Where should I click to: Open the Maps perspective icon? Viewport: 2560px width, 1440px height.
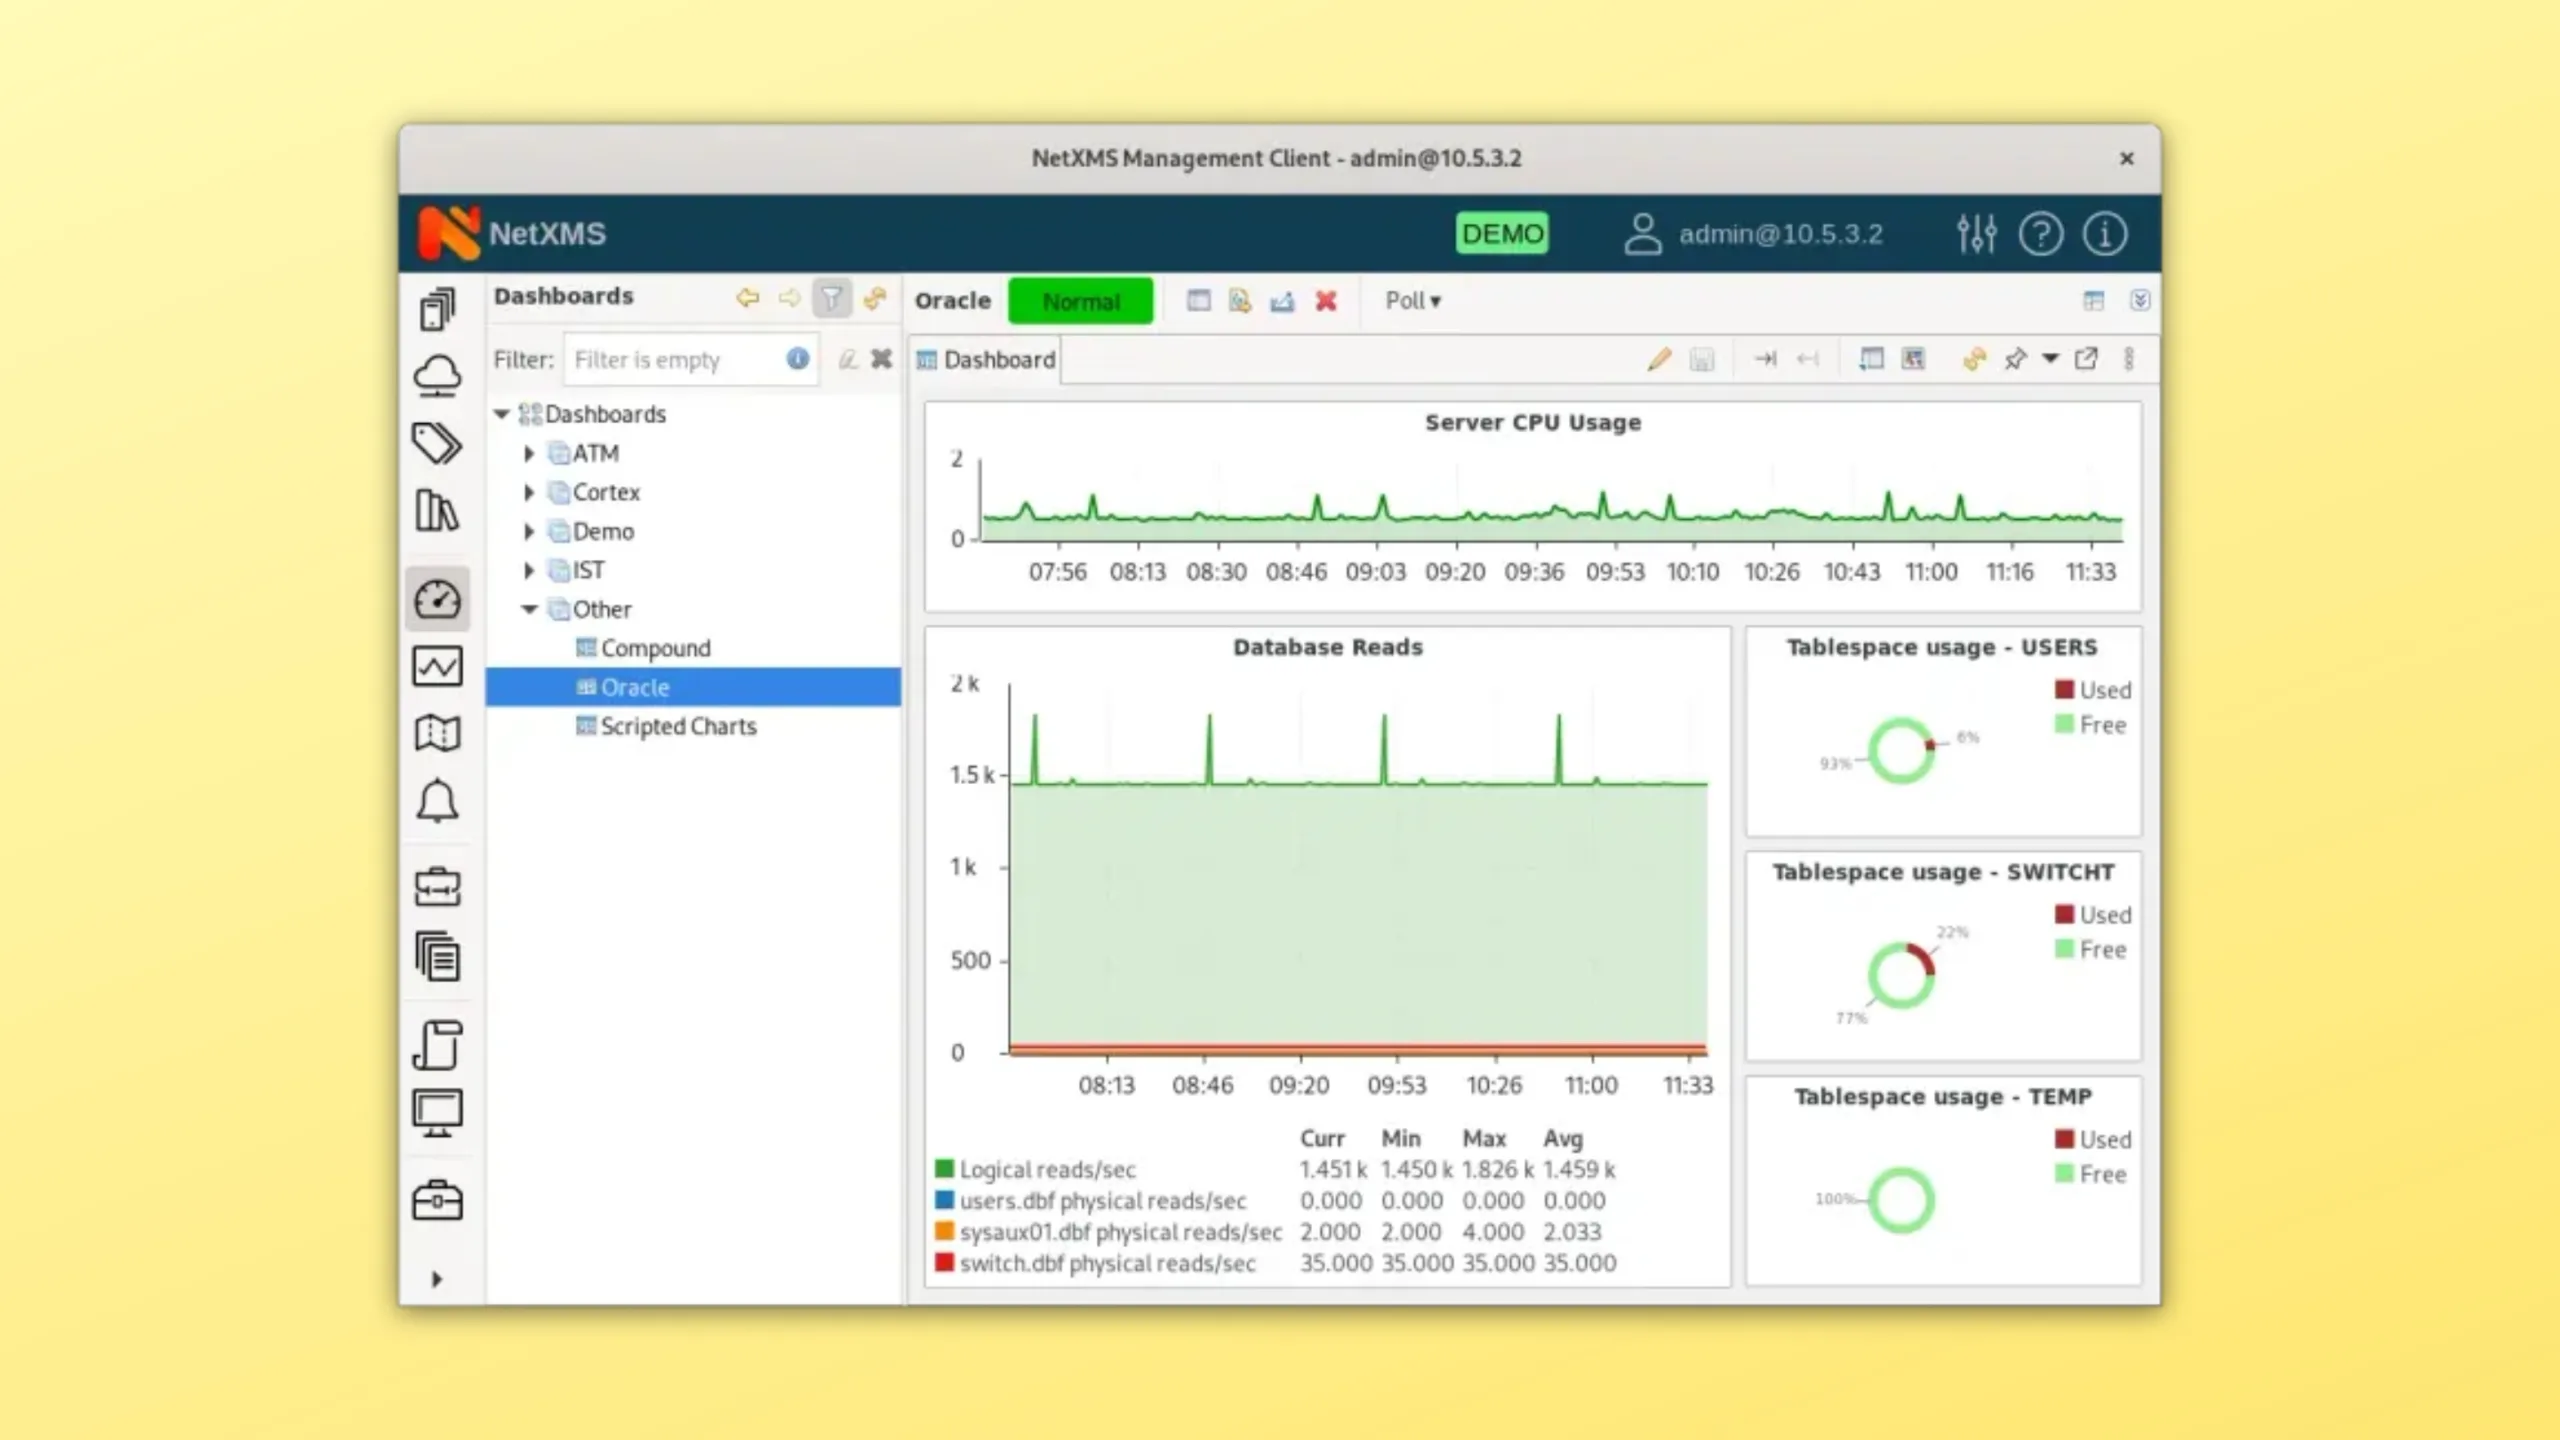[437, 733]
